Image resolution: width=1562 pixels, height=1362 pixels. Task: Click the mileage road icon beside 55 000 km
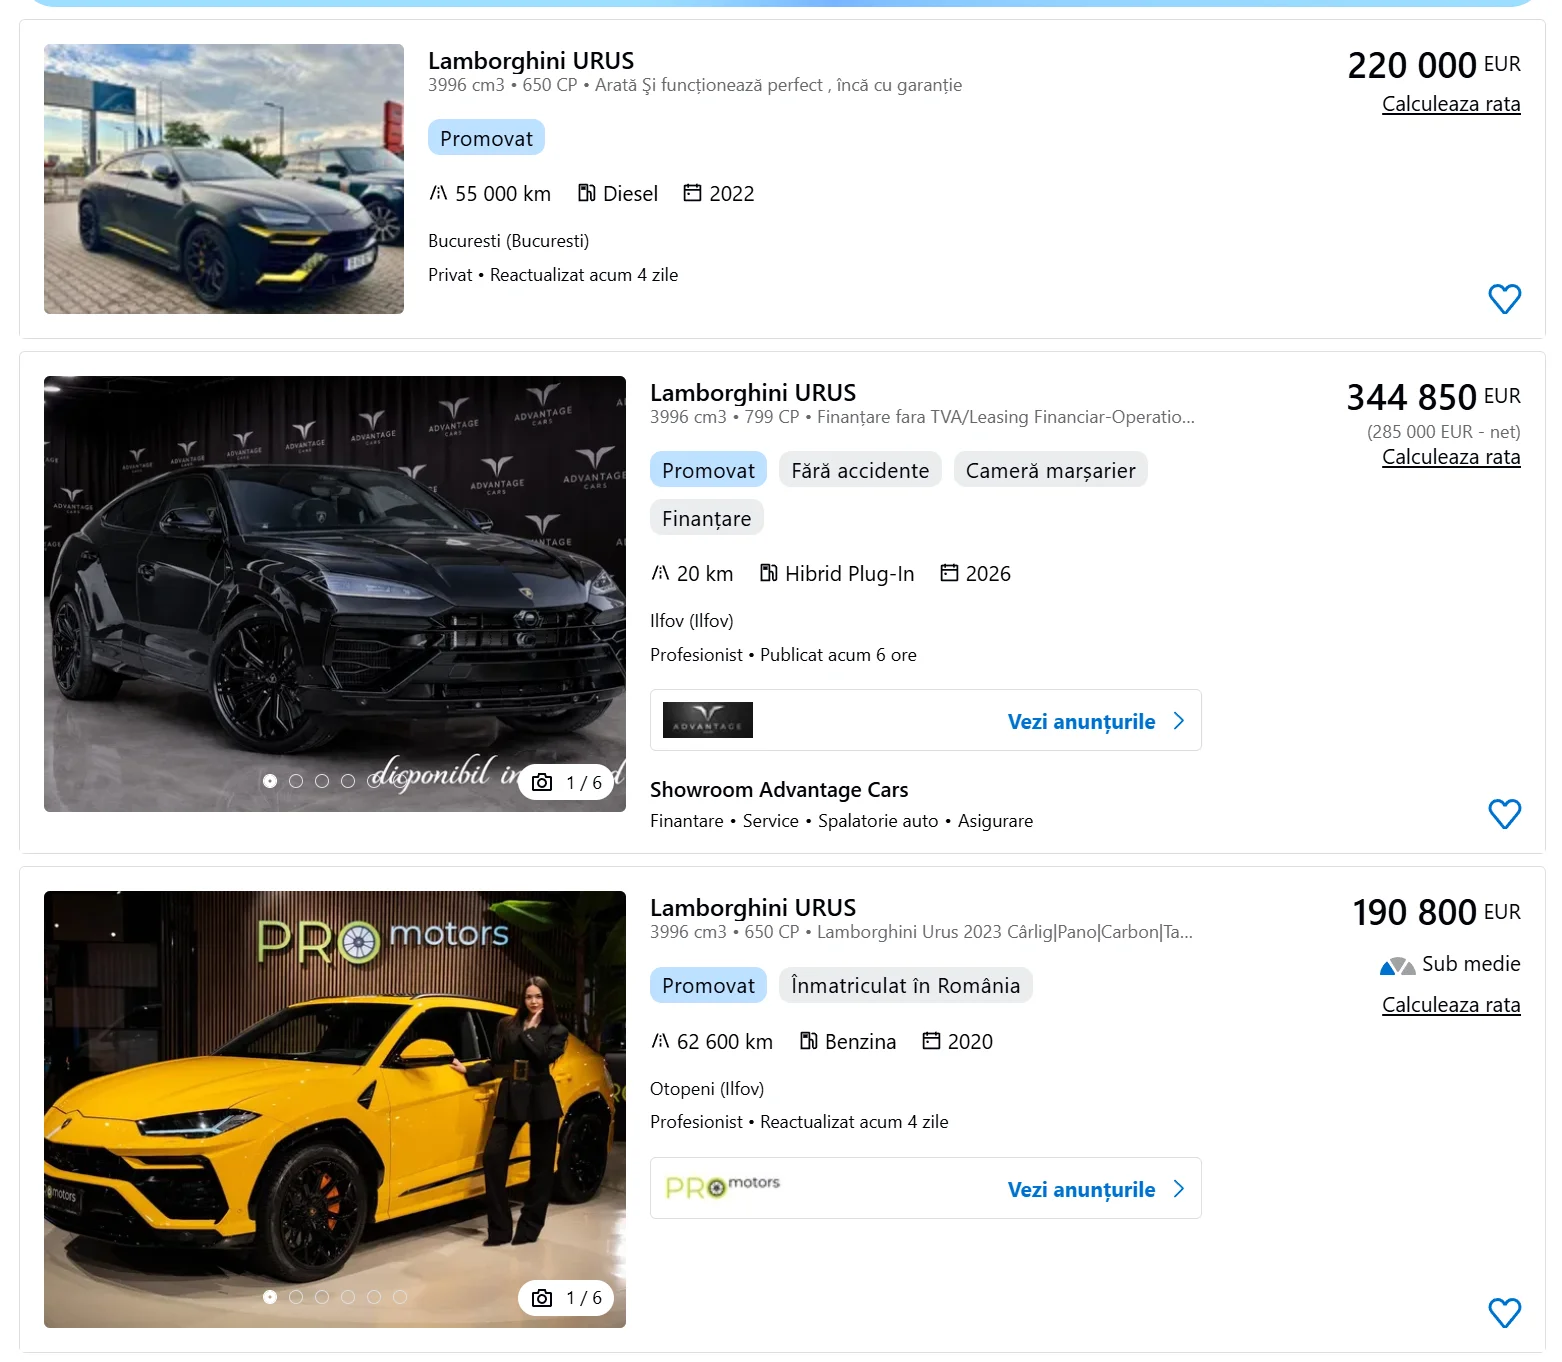pos(438,193)
